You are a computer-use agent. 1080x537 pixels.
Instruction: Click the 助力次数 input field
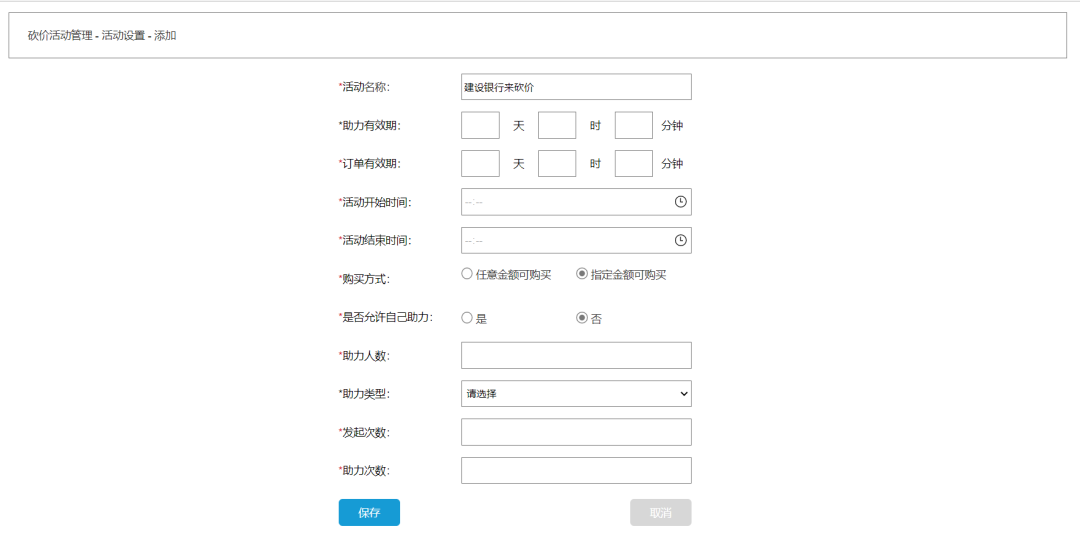pyautogui.click(x=576, y=470)
